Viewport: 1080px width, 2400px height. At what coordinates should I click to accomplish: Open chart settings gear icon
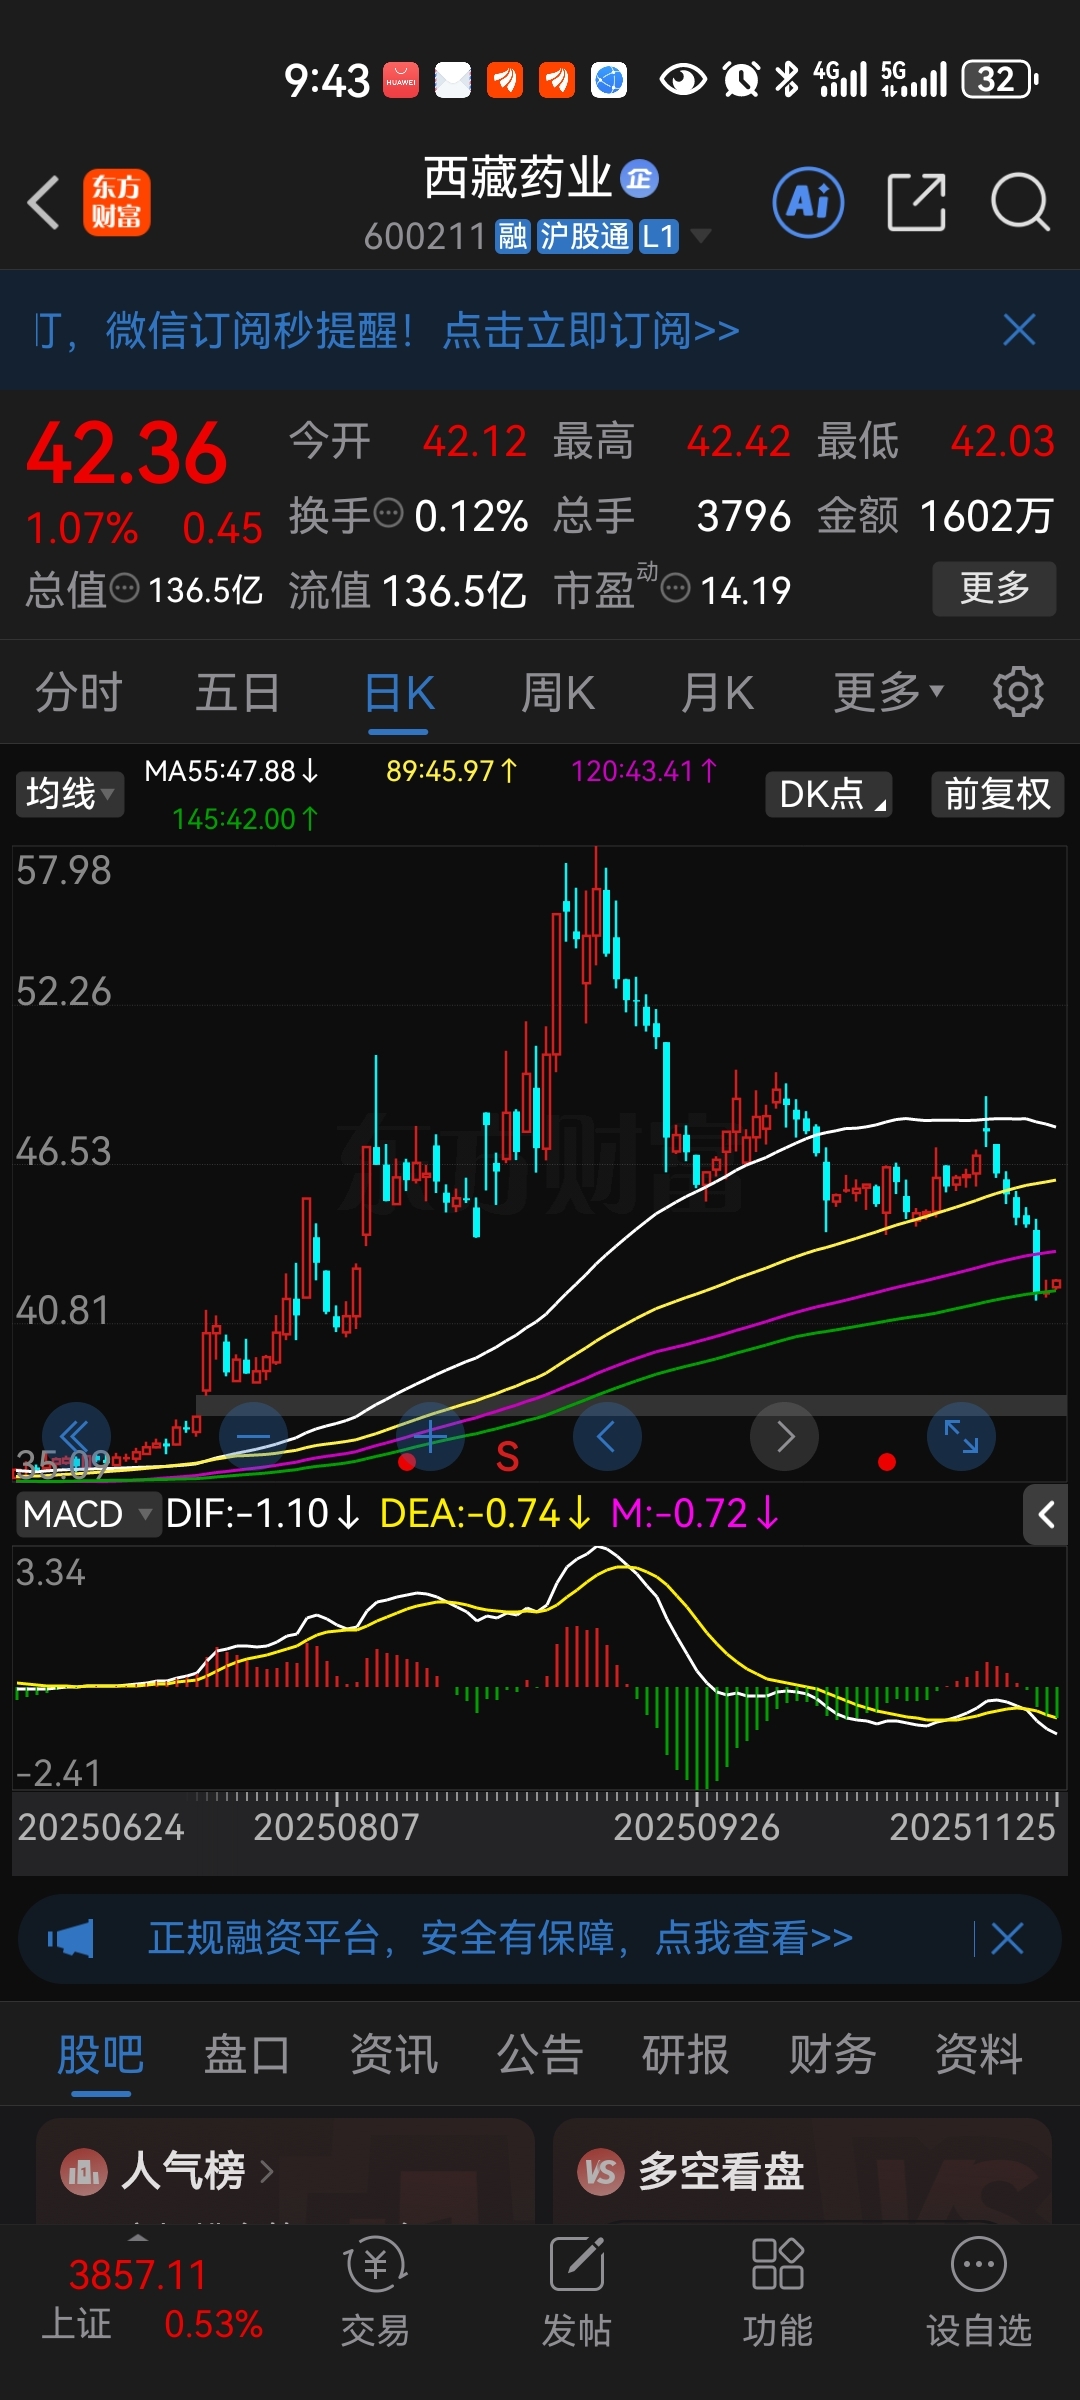1018,691
